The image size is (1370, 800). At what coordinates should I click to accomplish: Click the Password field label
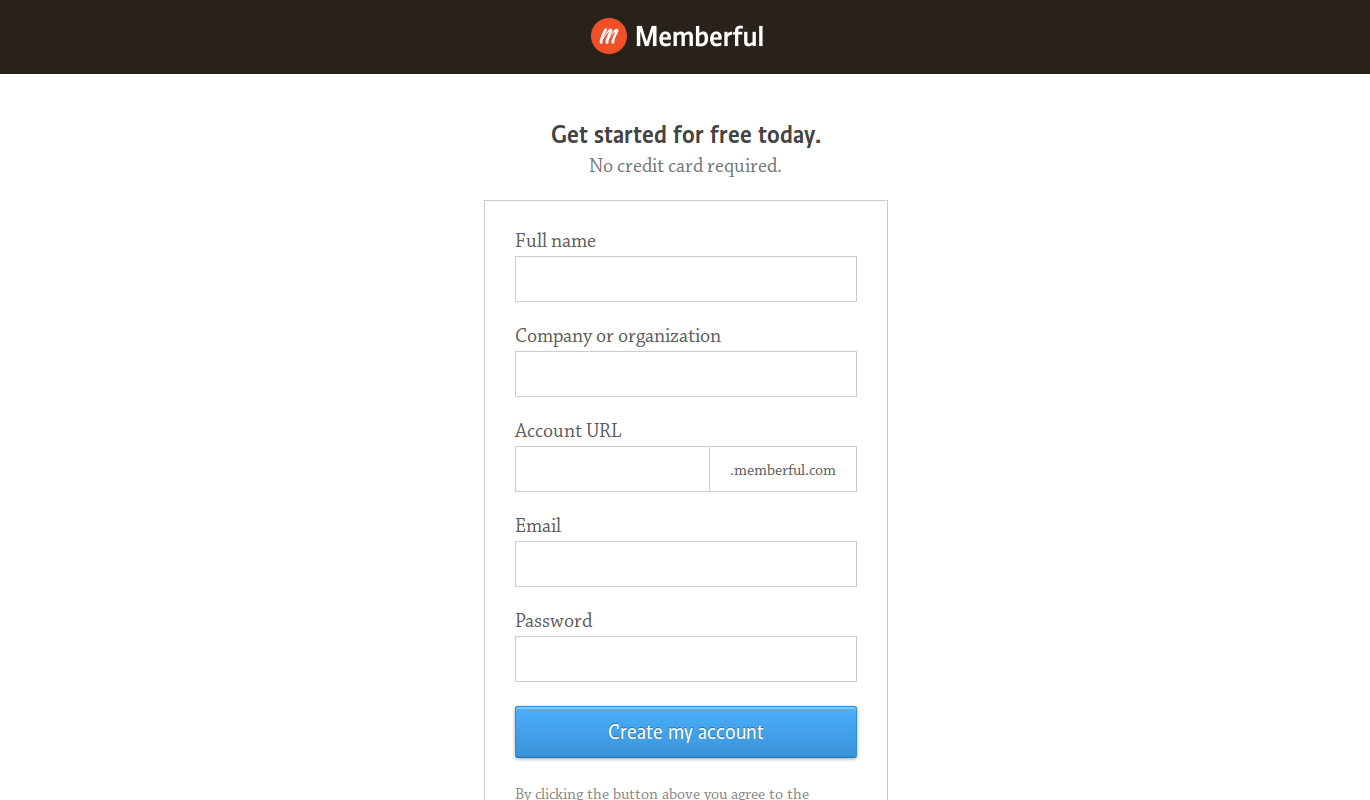click(x=553, y=621)
